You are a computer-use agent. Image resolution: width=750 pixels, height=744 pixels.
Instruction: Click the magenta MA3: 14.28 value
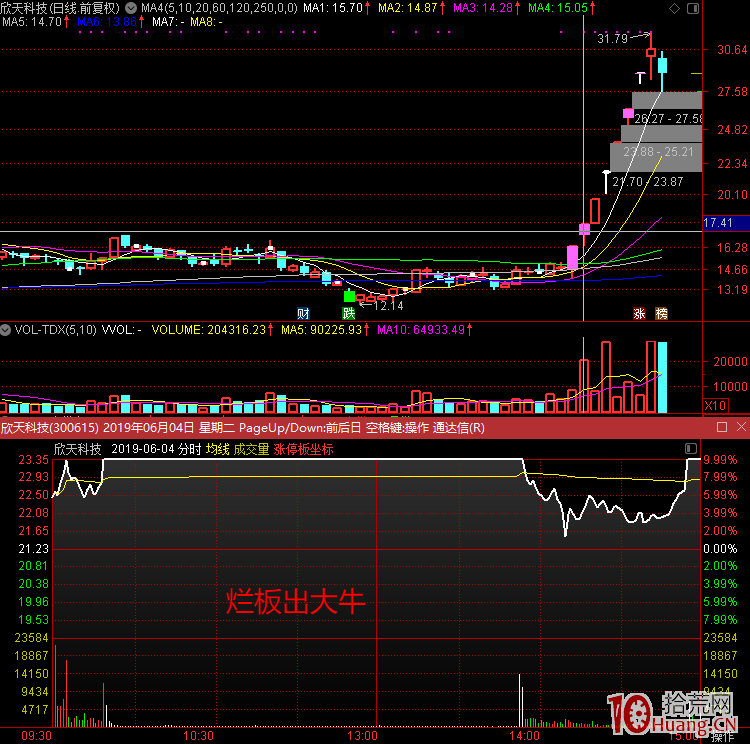point(483,8)
